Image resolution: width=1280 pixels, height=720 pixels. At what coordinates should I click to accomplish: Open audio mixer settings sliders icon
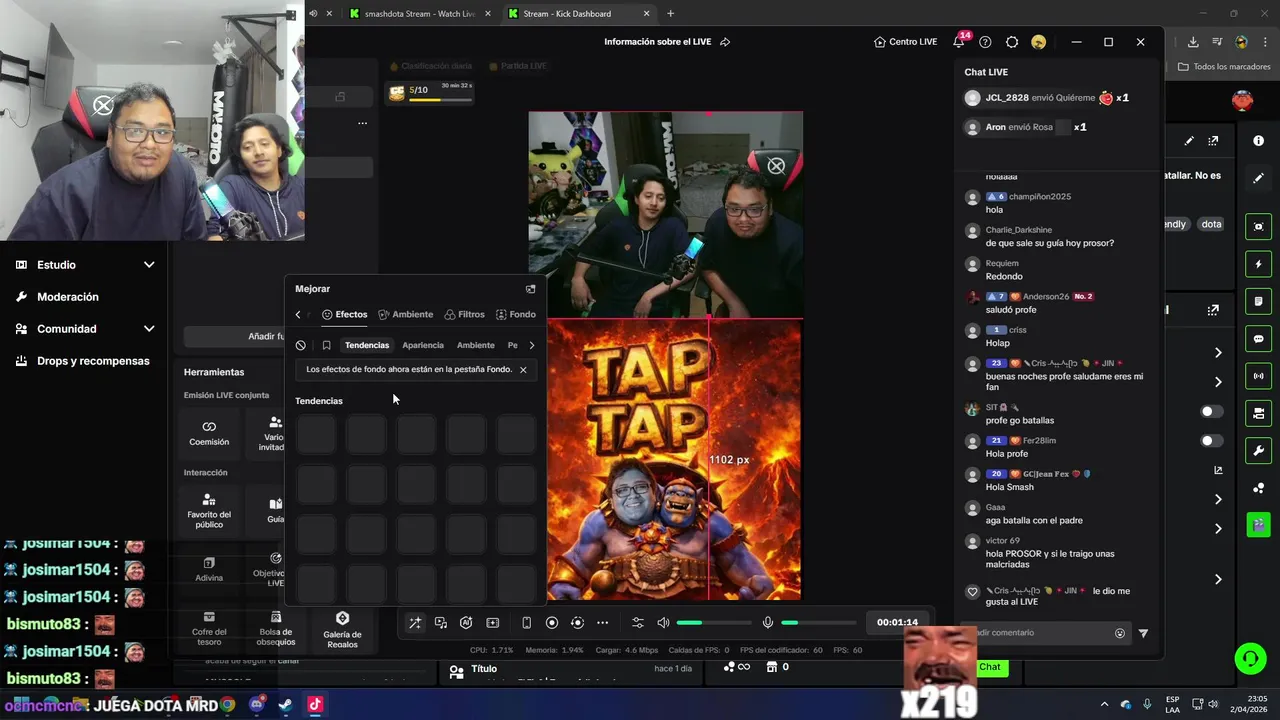pos(638,623)
